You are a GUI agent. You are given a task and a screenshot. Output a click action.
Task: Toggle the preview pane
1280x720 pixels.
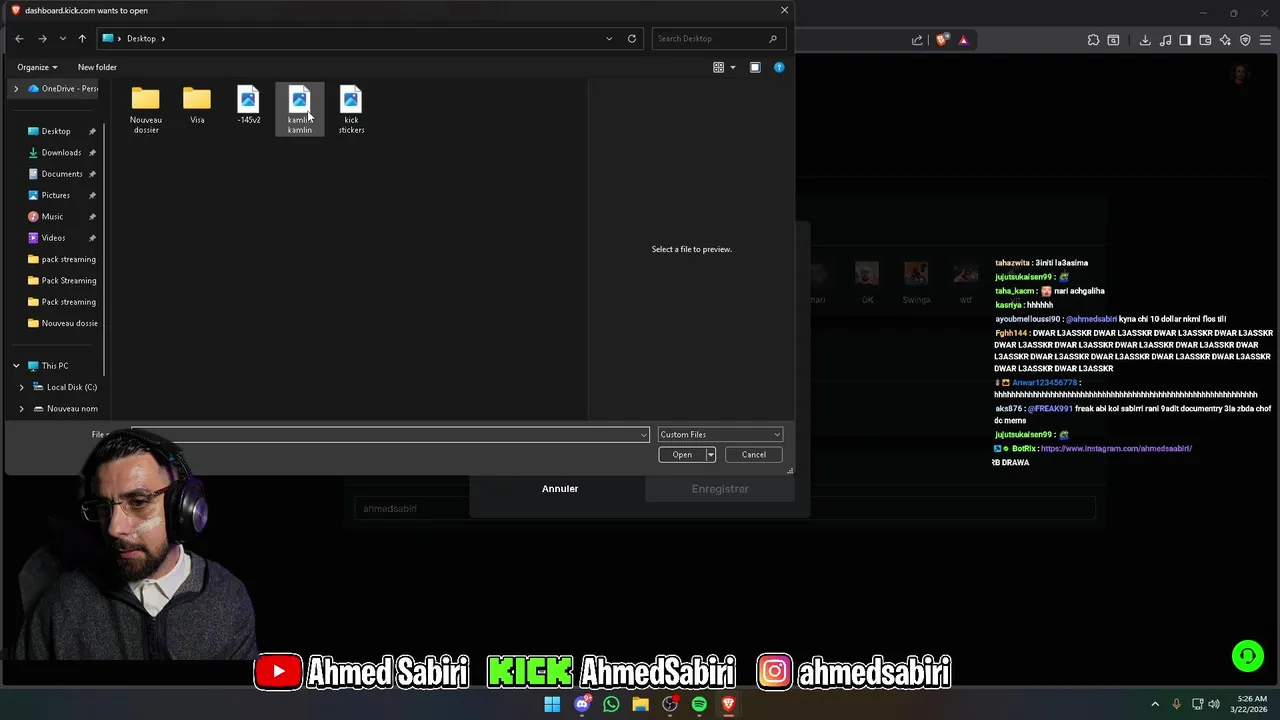click(x=755, y=67)
